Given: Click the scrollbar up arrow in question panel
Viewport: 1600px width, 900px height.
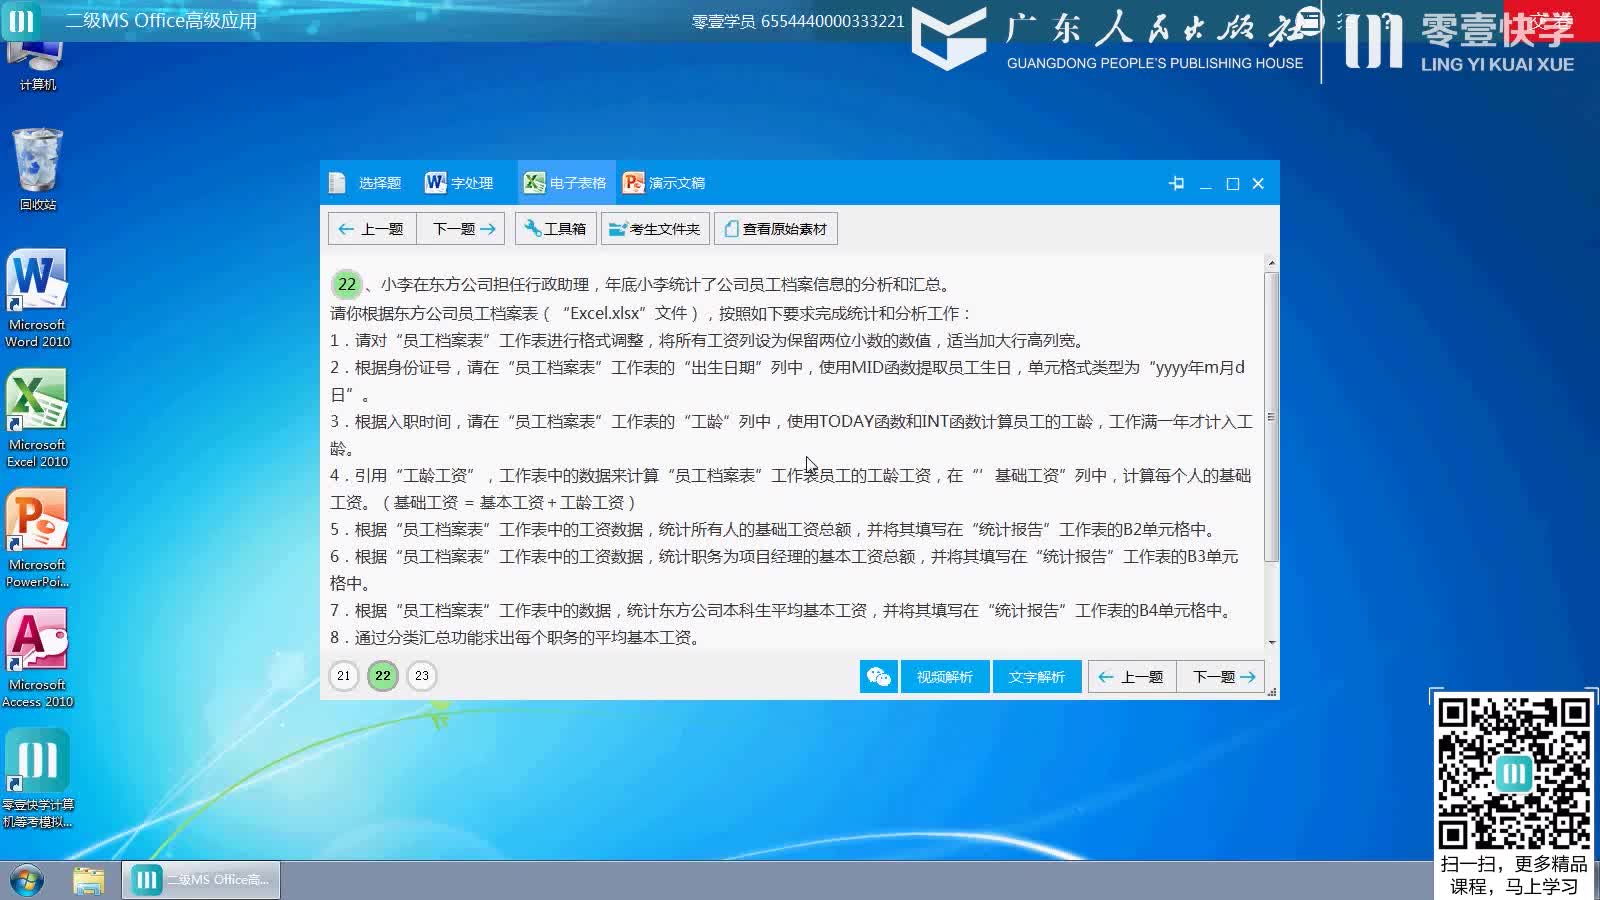Looking at the screenshot, I should pos(1272,263).
